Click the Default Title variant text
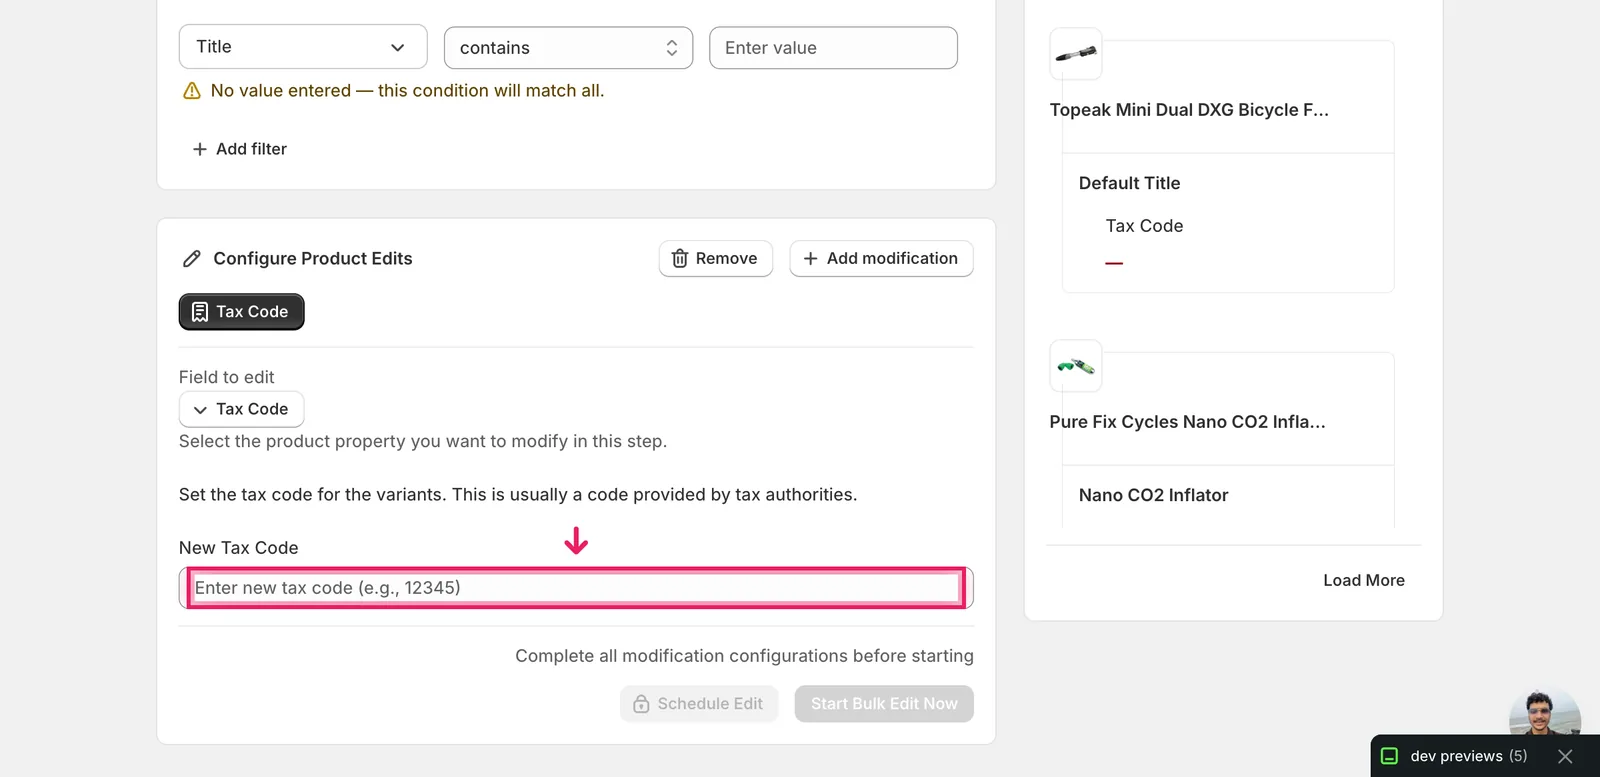Screen dimensions: 1600x777 point(1129,183)
